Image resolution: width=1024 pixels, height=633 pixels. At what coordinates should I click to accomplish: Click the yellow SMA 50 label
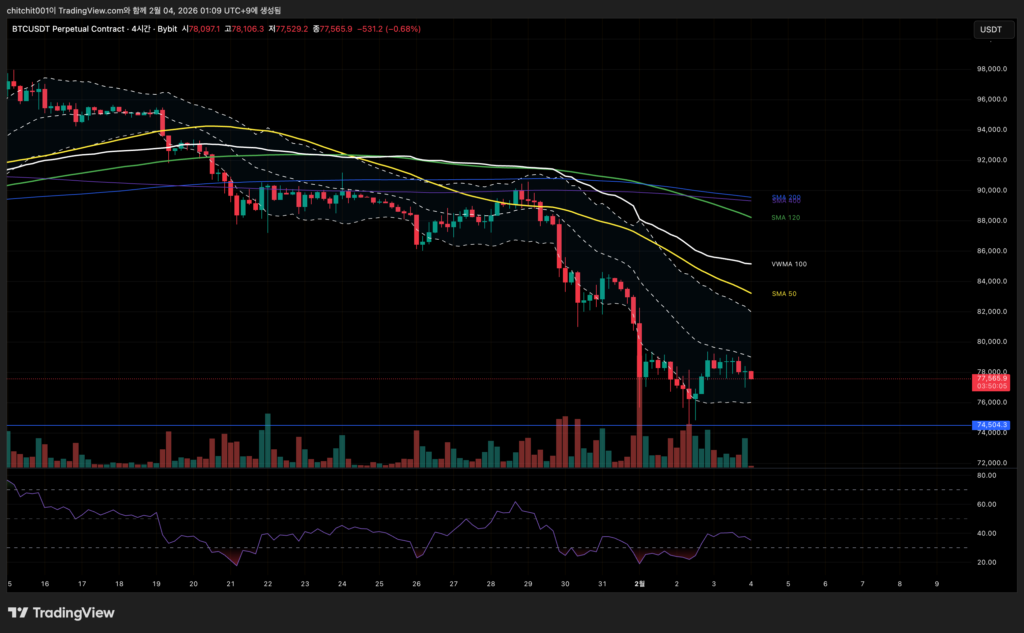784,294
